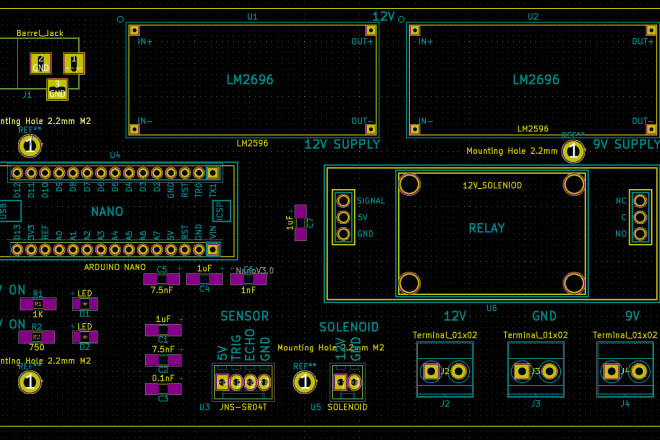Viewport: 660px width, 440px height.
Task: Click capacitor C4 1uF footprint
Action: click(x=205, y=279)
